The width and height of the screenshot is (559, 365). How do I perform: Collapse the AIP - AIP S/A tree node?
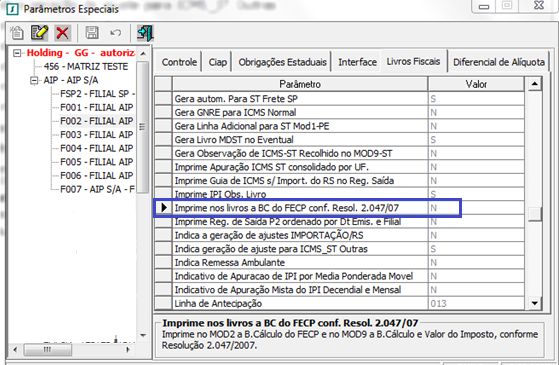tap(34, 80)
